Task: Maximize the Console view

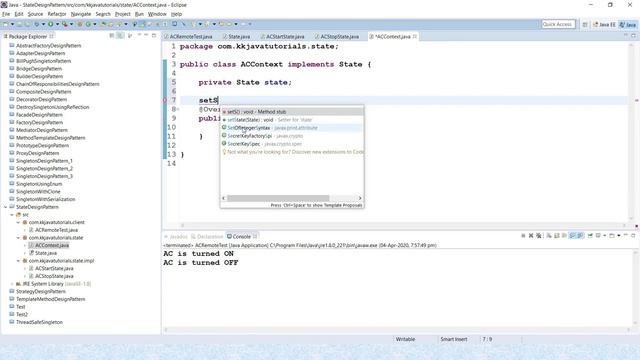Action: click(x=633, y=236)
